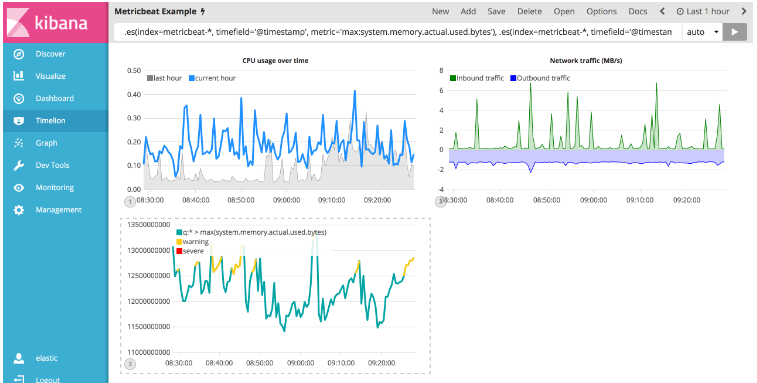Select the memory used bytes chart
This screenshot has width=757, height=383.
(275, 296)
